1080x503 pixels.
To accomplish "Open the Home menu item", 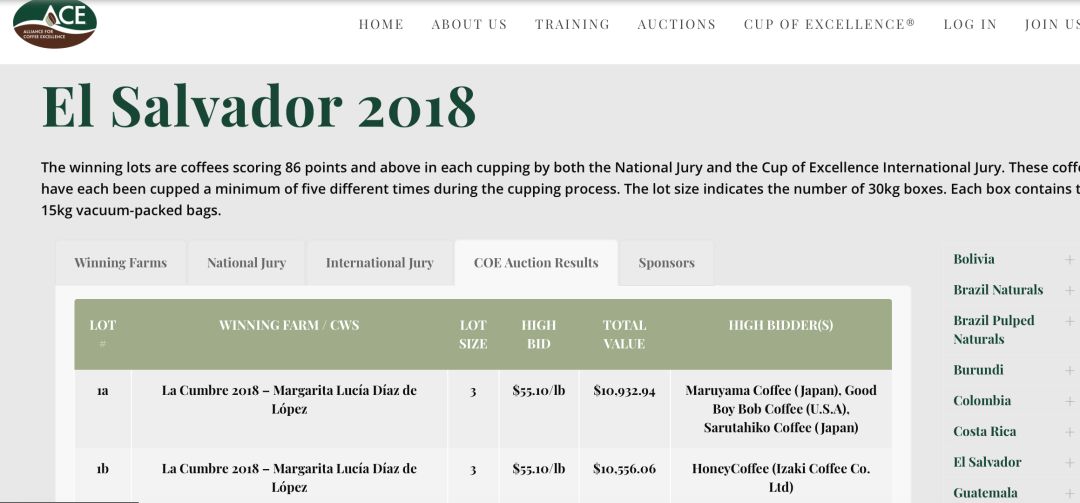I will [x=381, y=25].
